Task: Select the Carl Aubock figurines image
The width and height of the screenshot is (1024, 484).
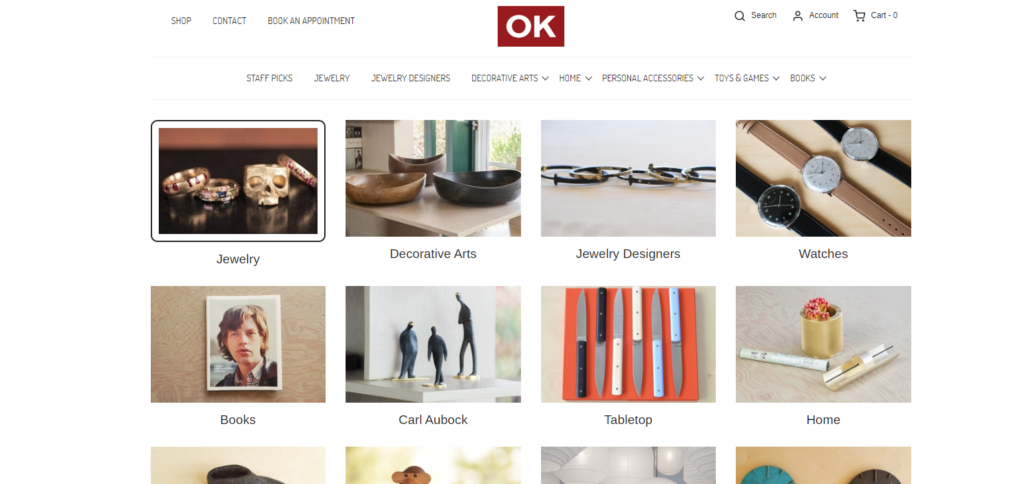Action: (433, 344)
